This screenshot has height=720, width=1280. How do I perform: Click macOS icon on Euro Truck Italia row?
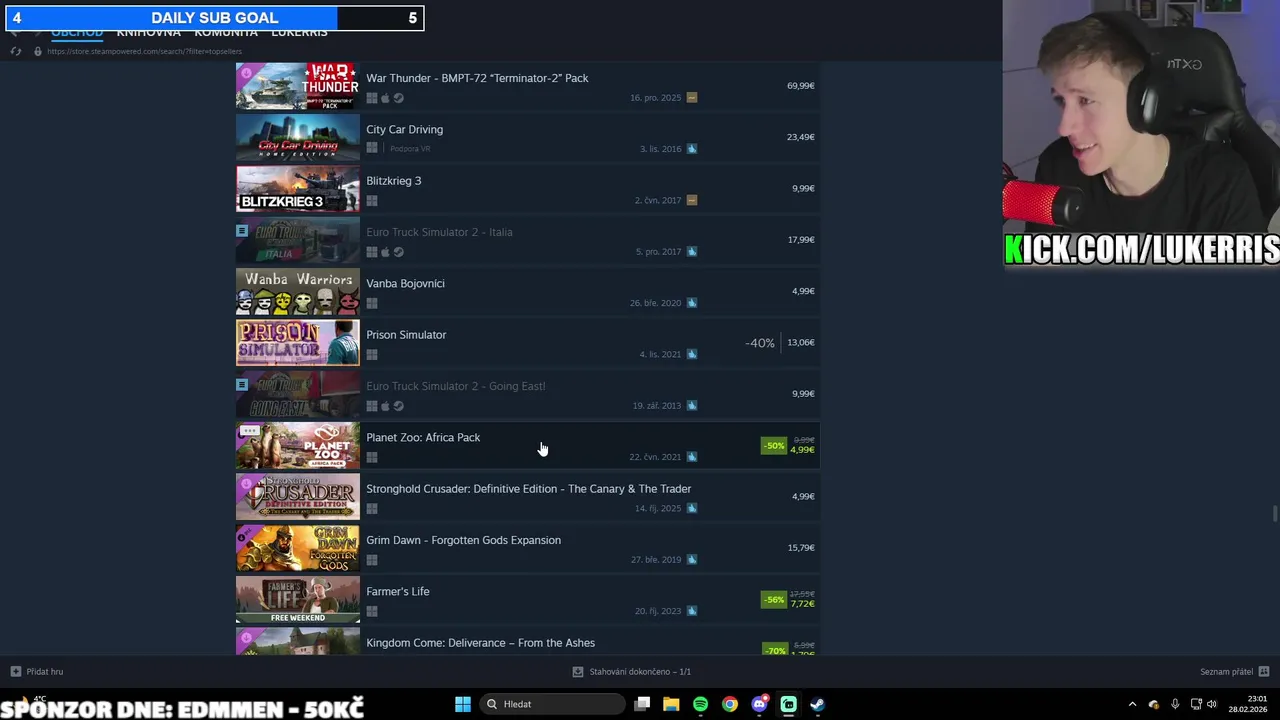tap(385, 252)
